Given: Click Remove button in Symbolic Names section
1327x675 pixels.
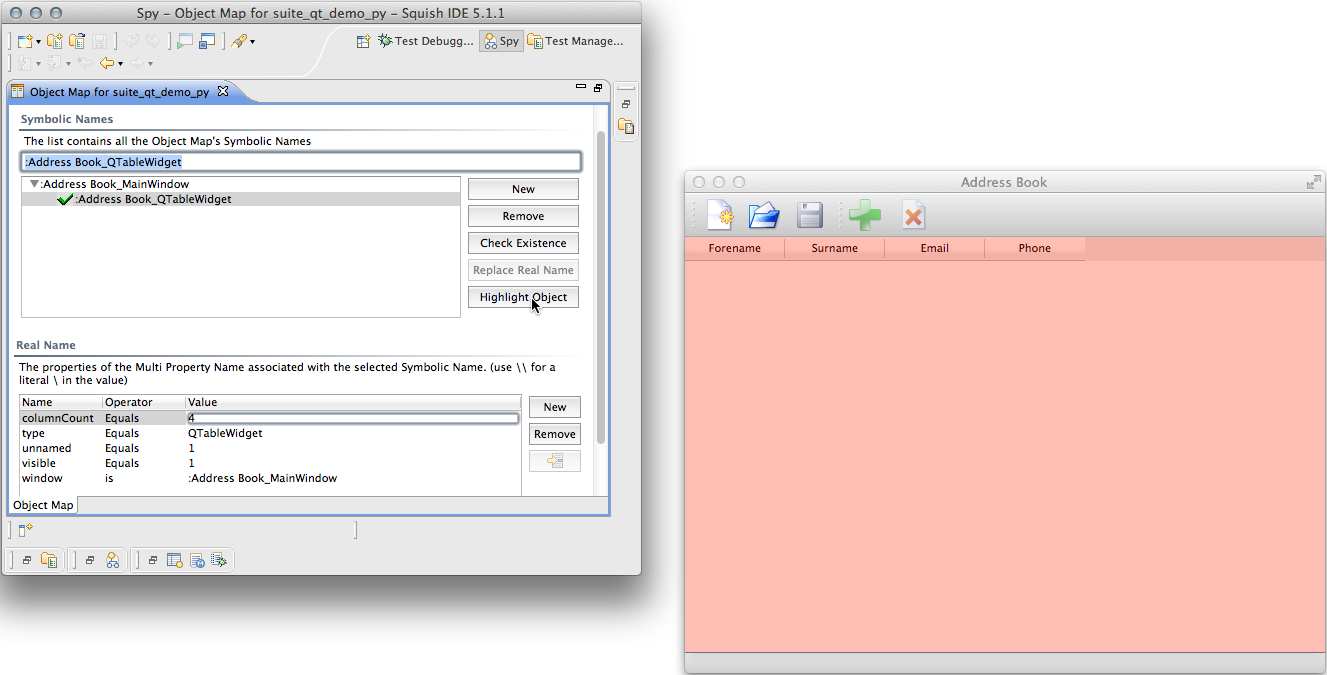Looking at the screenshot, I should [x=523, y=216].
